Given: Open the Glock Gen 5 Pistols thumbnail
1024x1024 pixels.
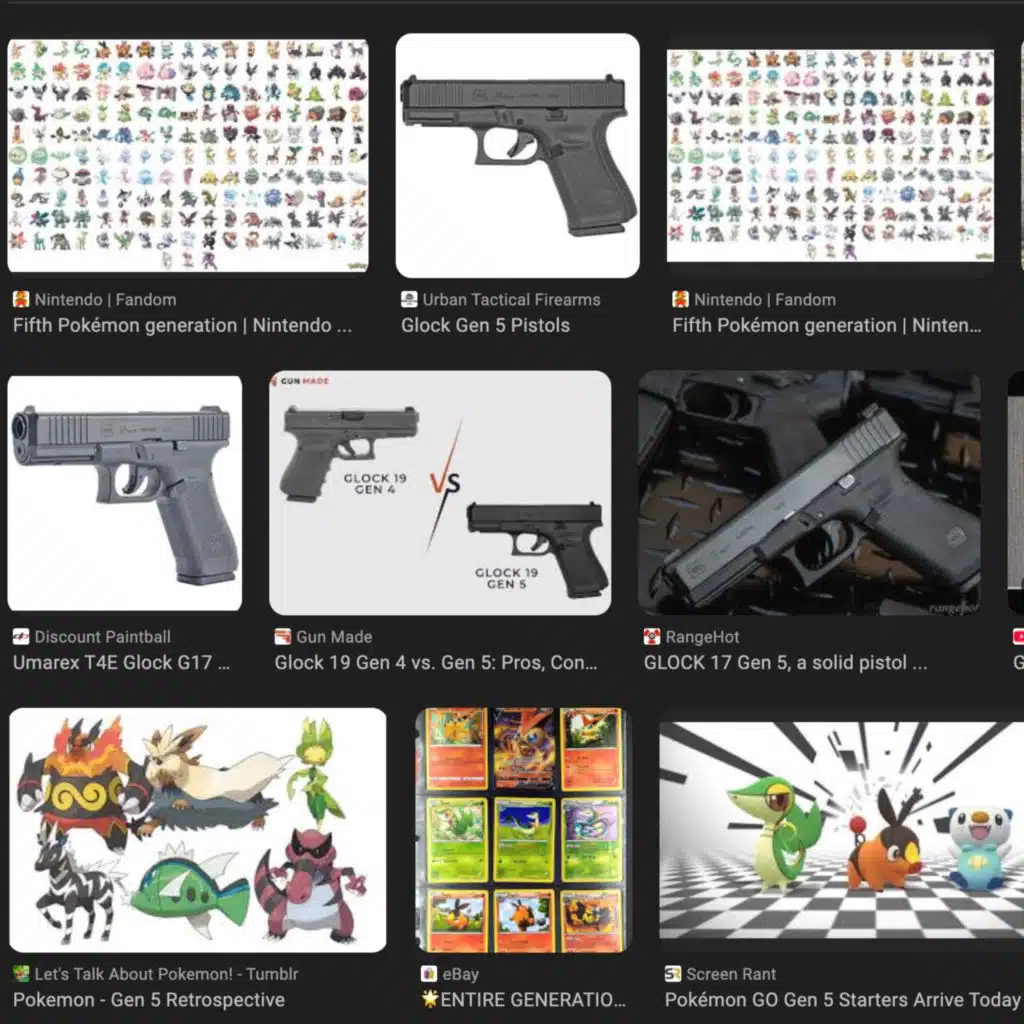Looking at the screenshot, I should [x=517, y=155].
